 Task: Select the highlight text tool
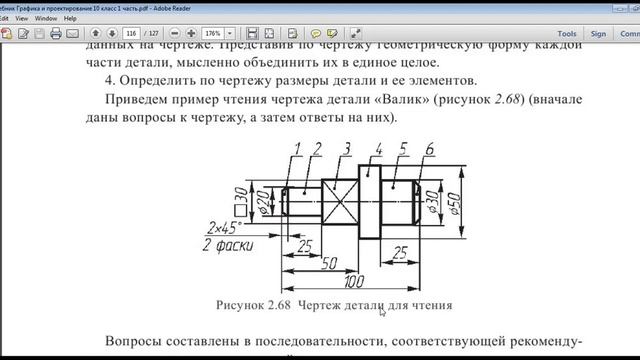(332, 33)
